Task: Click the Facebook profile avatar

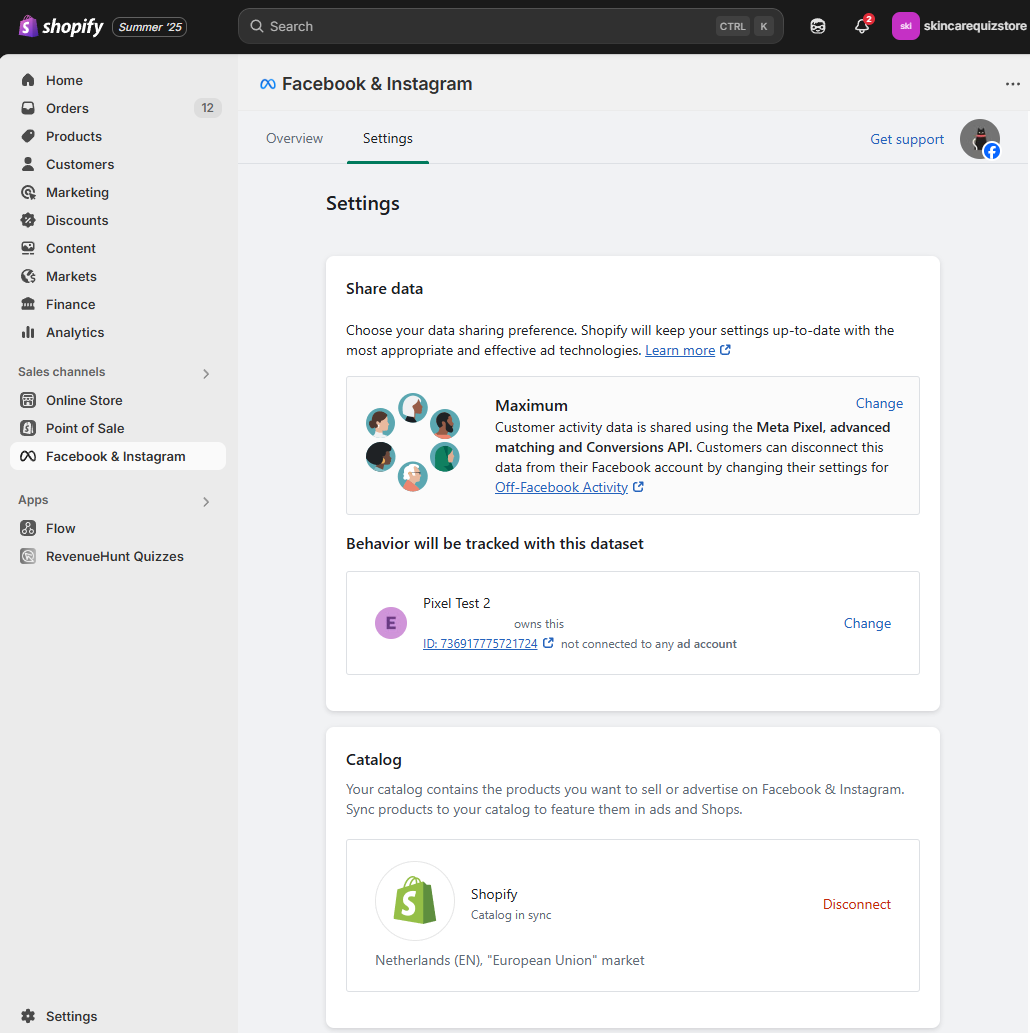Action: pyautogui.click(x=980, y=139)
